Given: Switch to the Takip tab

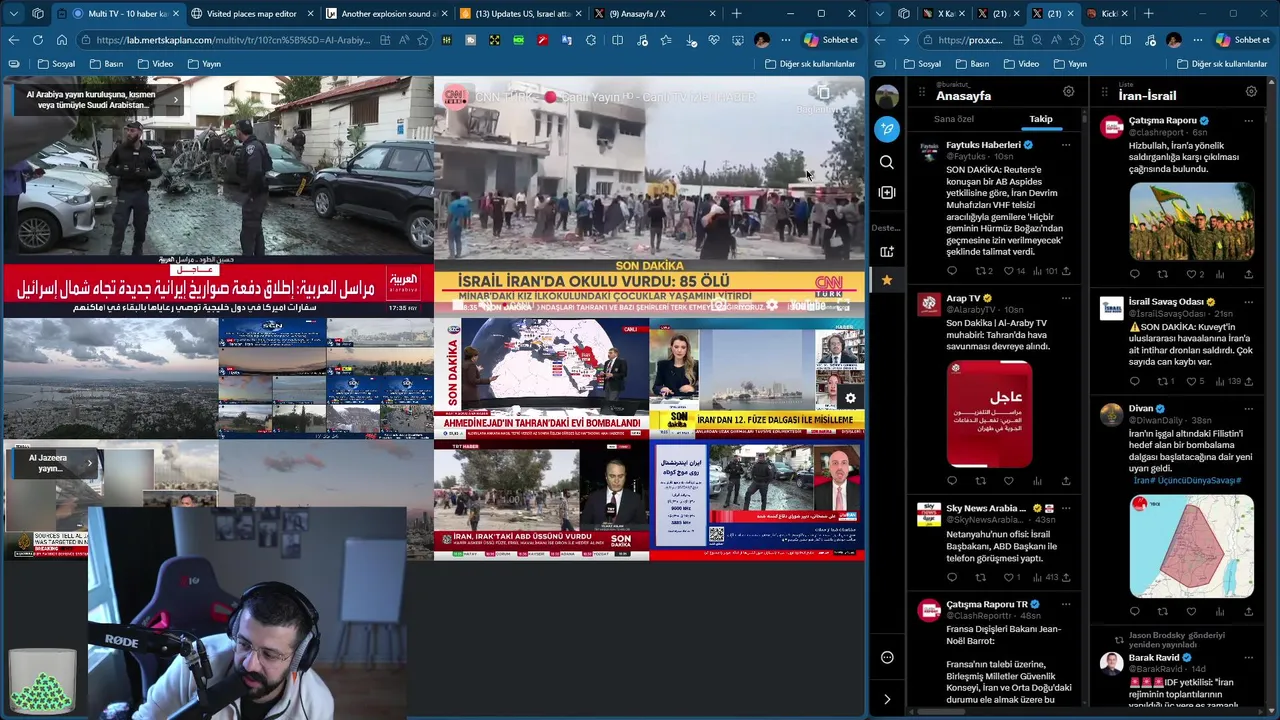Looking at the screenshot, I should click(x=1041, y=119).
